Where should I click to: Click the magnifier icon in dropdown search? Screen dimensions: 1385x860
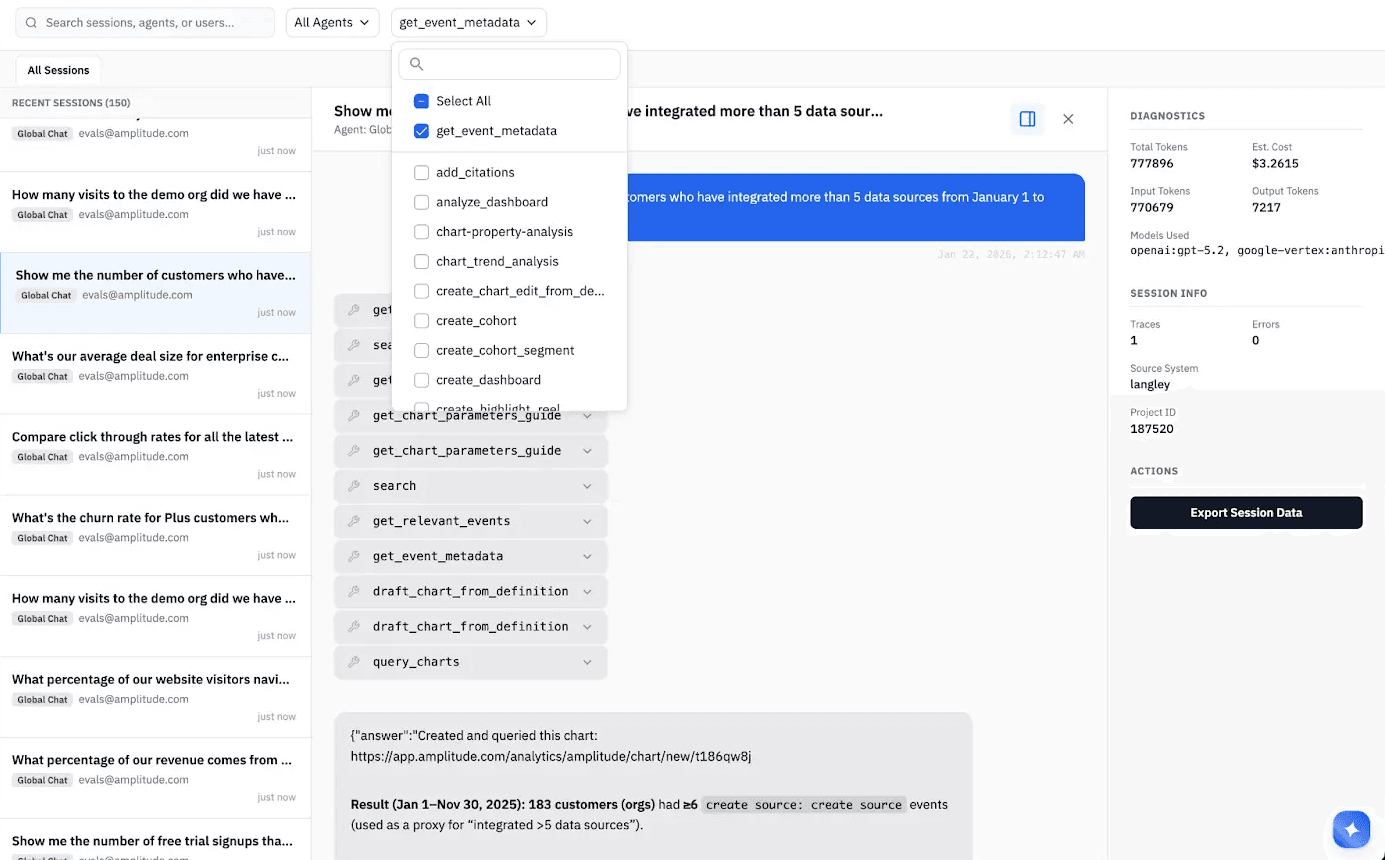[x=417, y=65]
